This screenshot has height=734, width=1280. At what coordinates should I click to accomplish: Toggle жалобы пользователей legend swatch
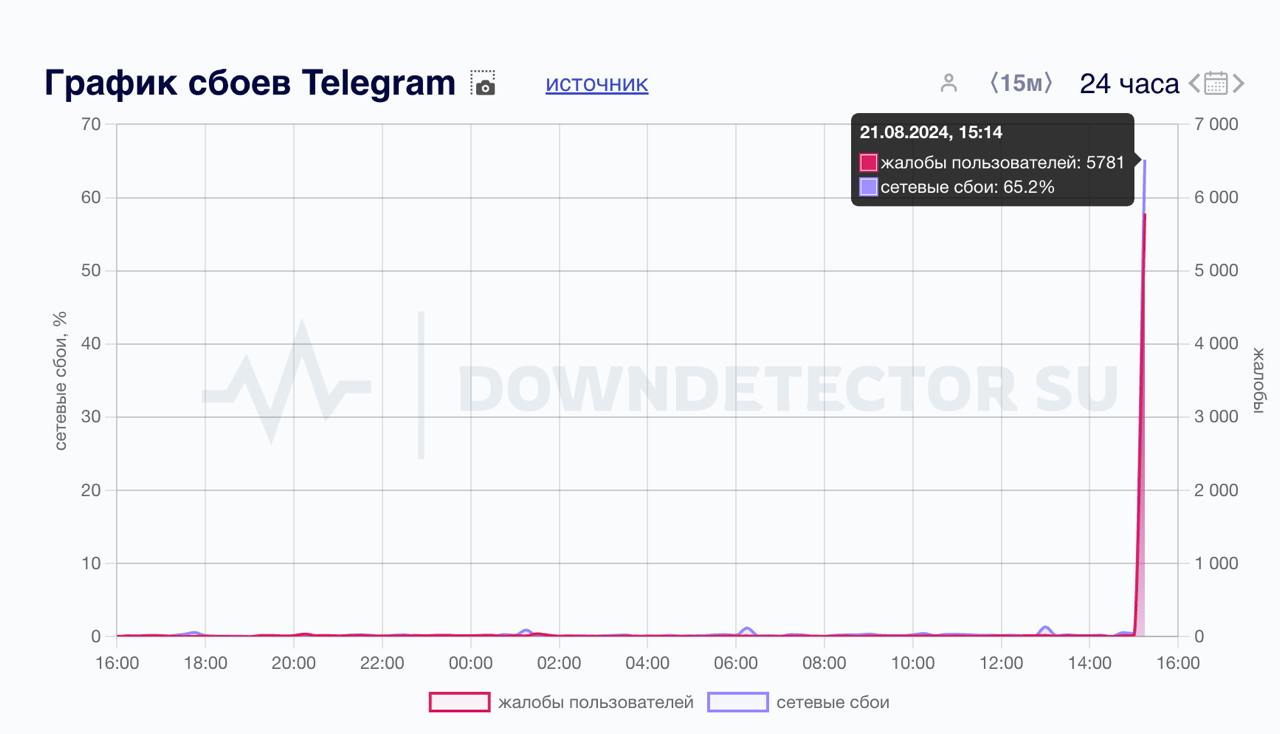pyautogui.click(x=459, y=702)
